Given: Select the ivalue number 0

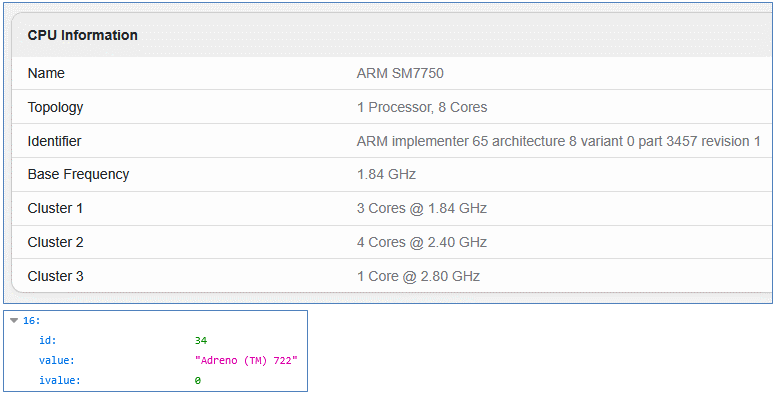Looking at the screenshot, I should 197,380.
